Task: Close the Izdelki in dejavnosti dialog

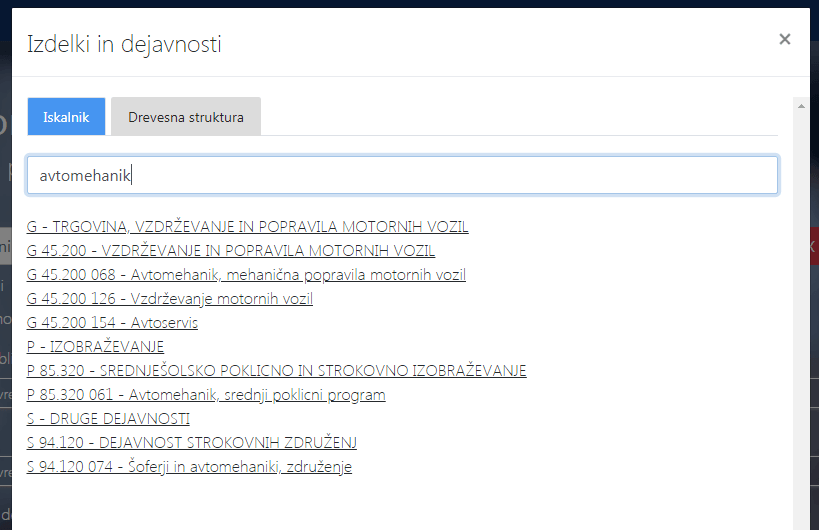Action: (784, 39)
